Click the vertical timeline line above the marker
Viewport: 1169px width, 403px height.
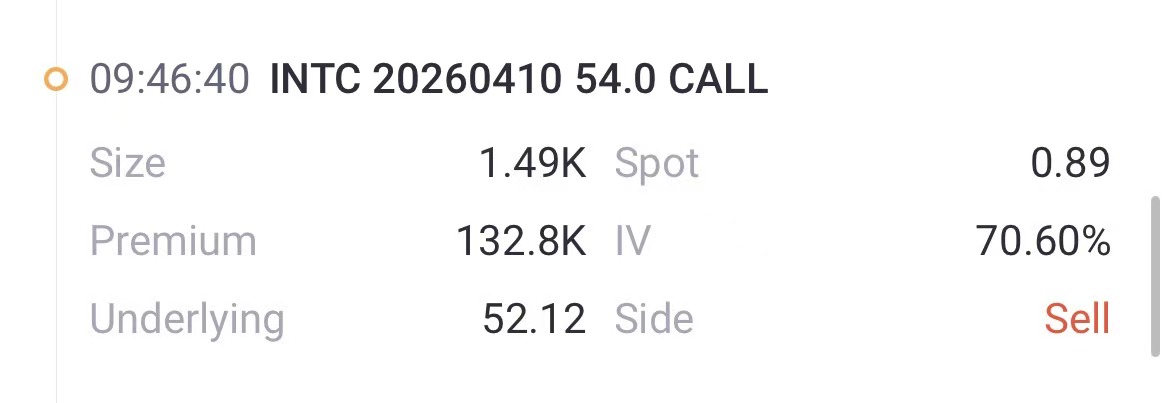[x=57, y=25]
